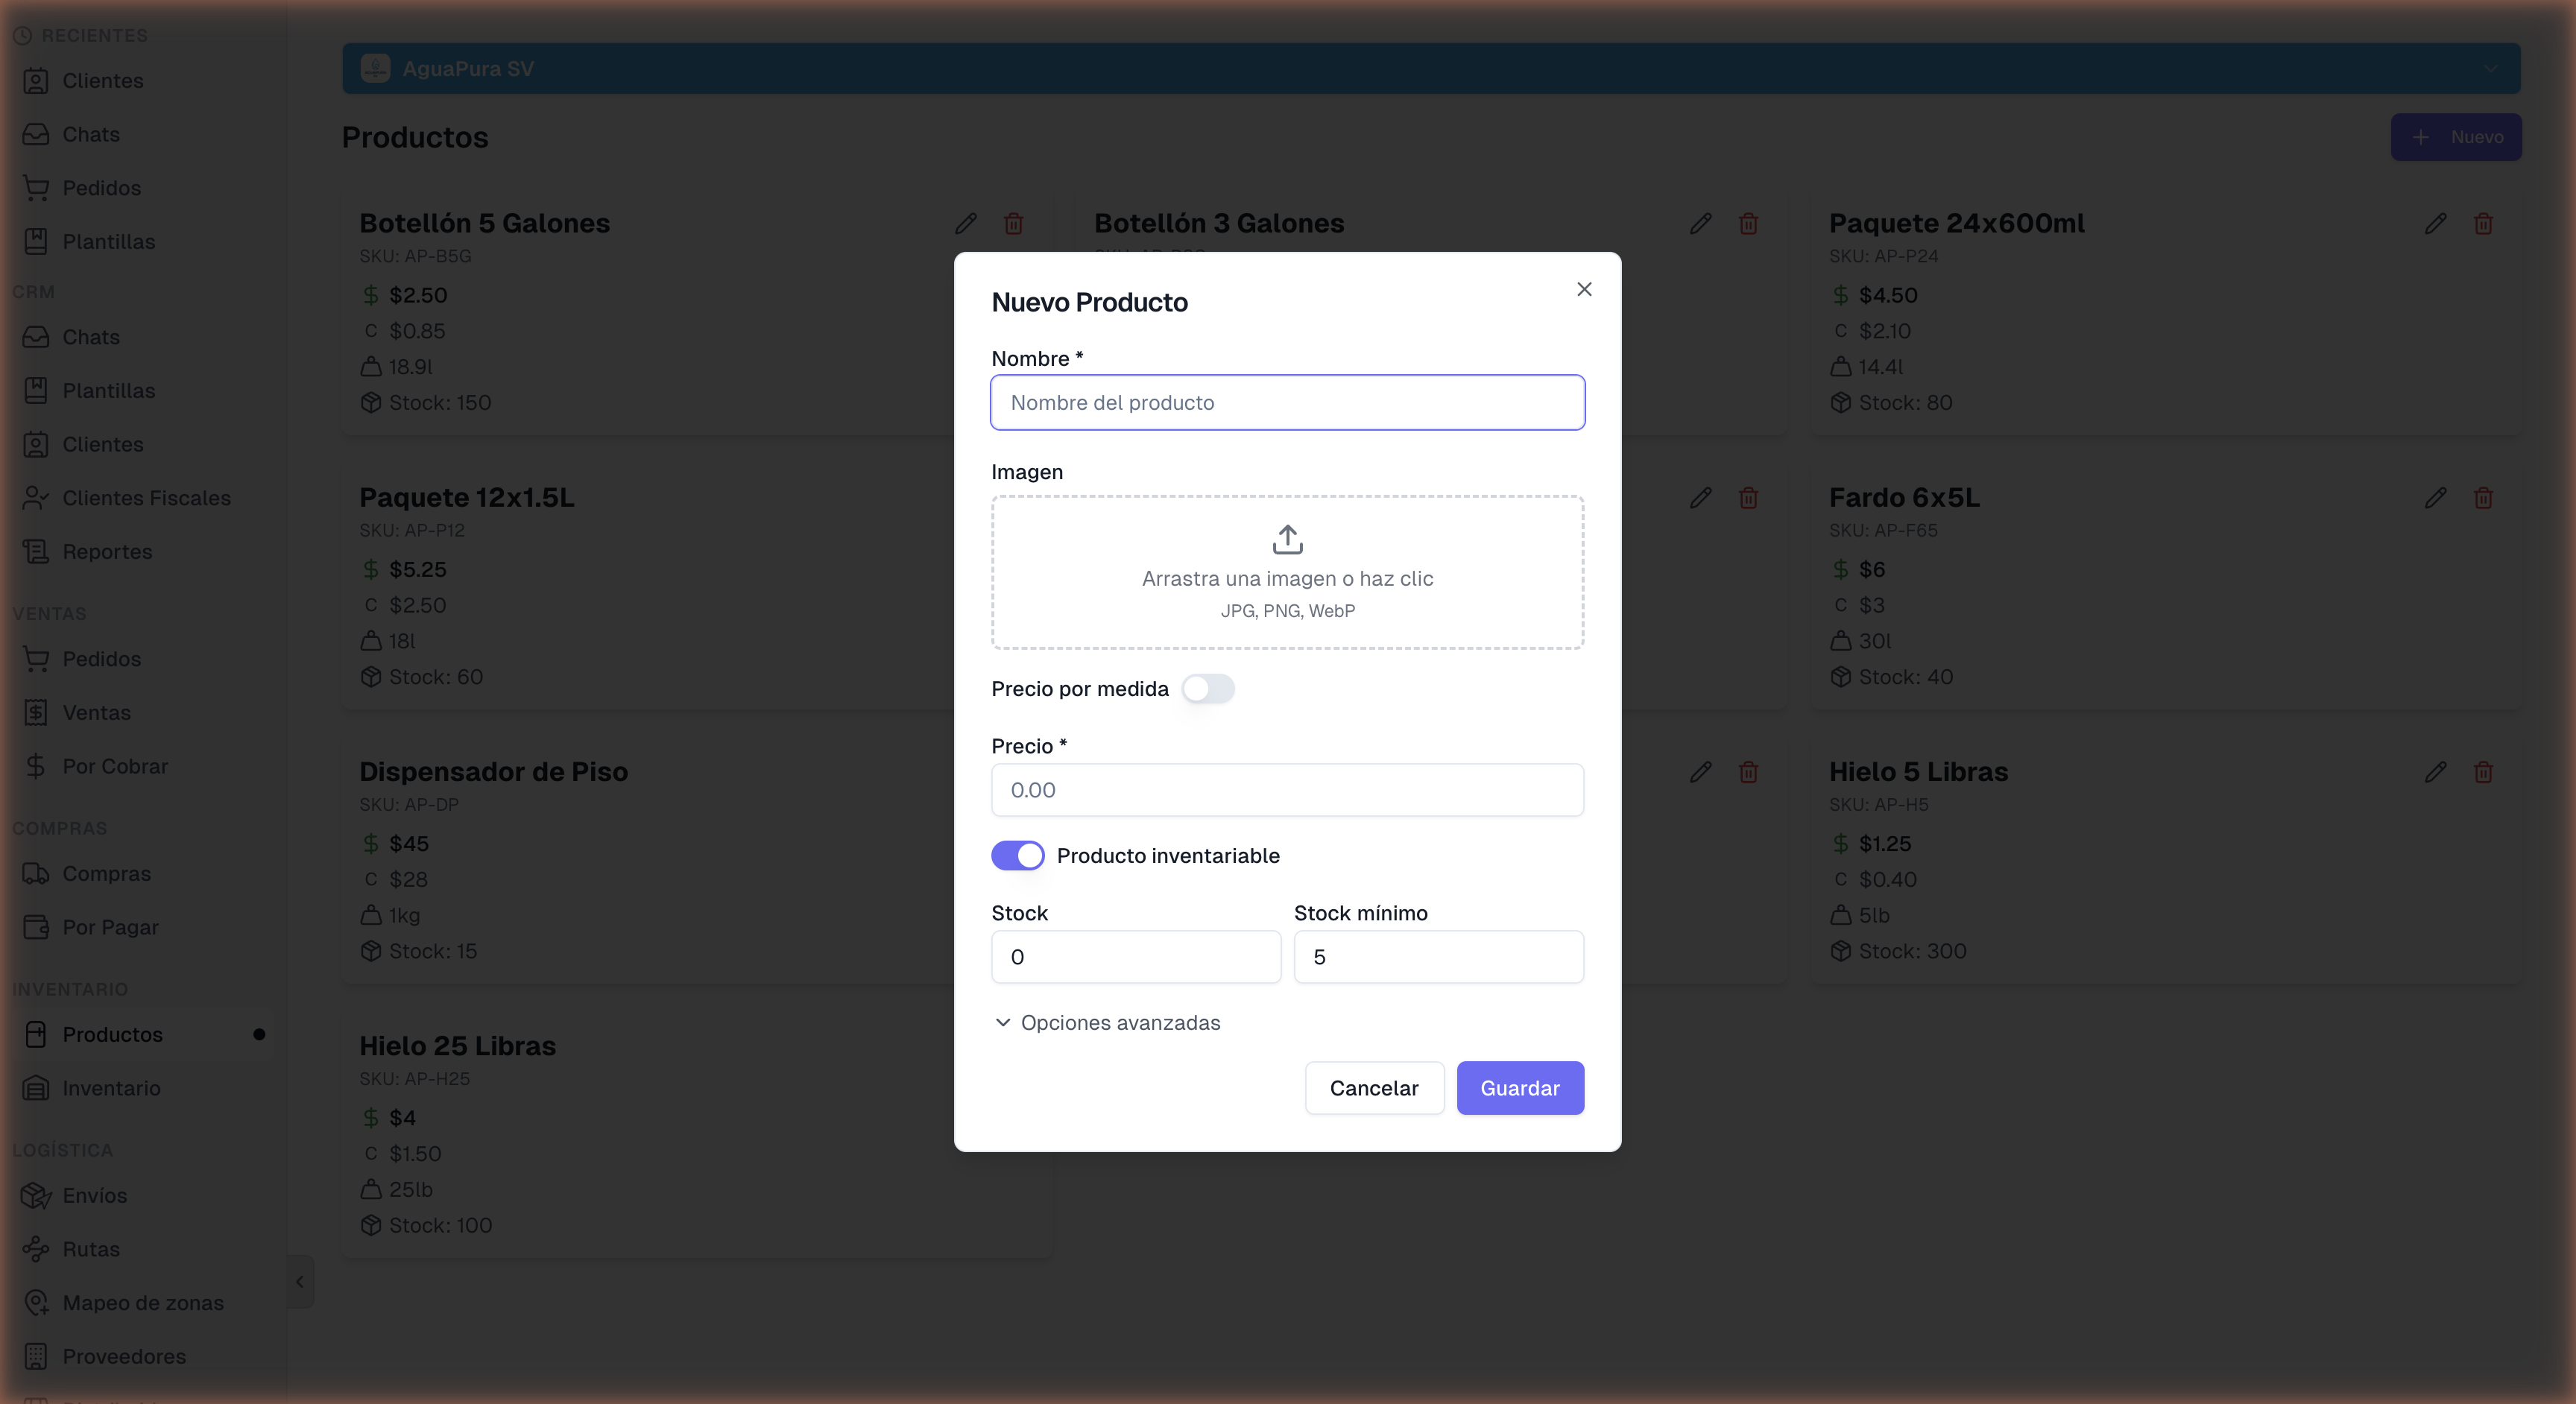Click the Guardar button

[x=1519, y=1088]
